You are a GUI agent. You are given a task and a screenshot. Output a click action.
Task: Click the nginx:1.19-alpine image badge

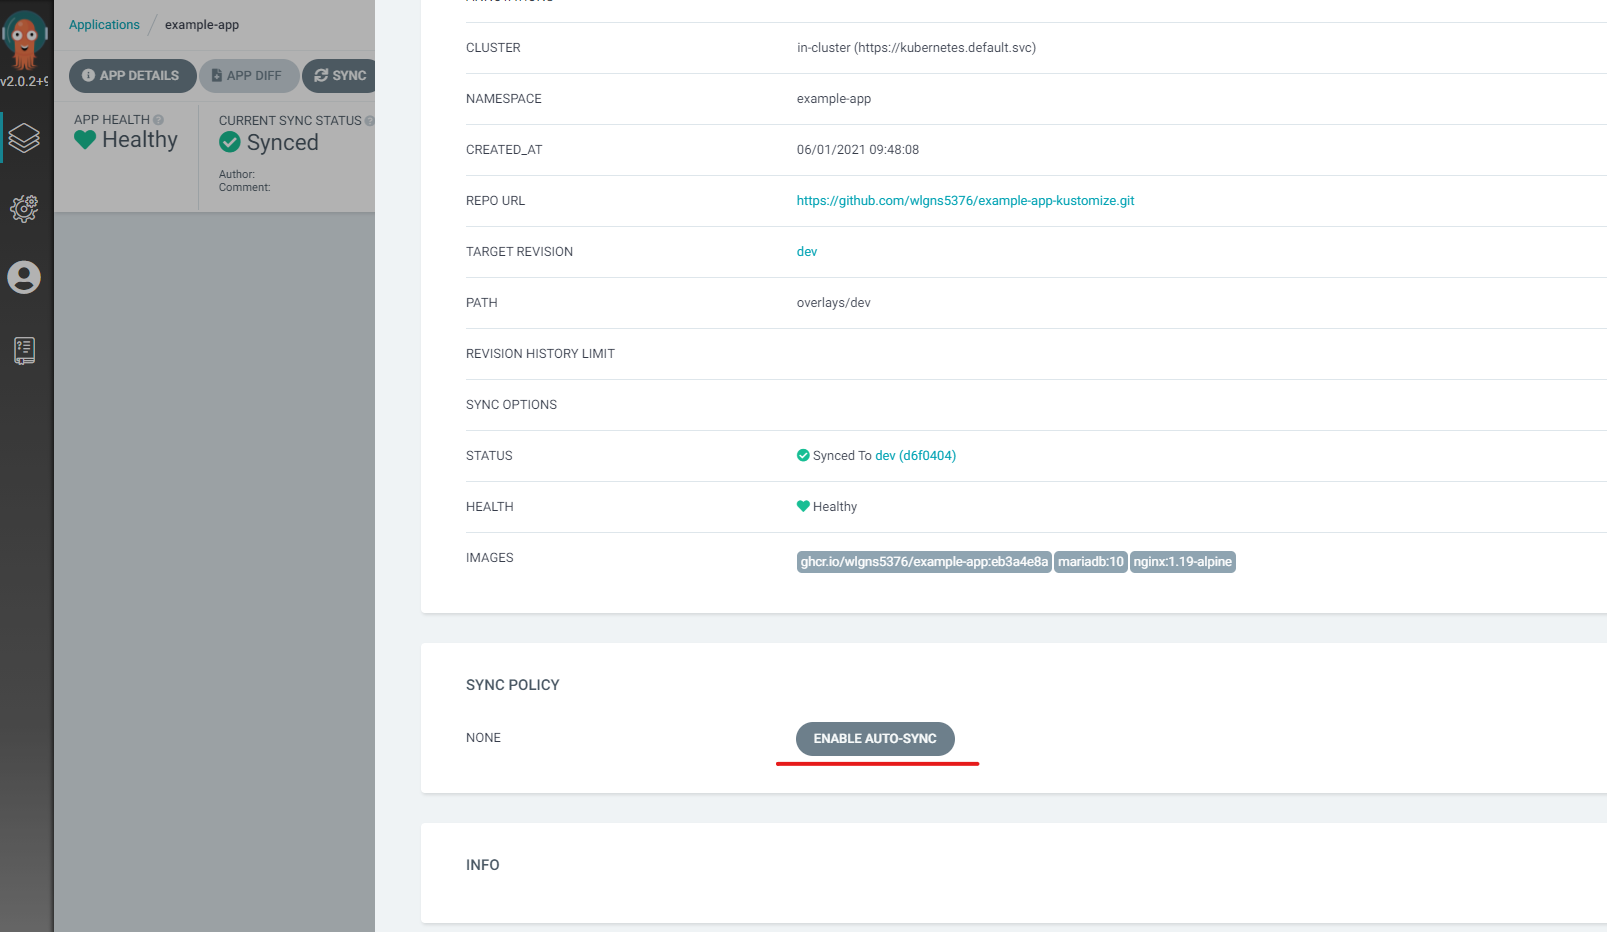1183,561
